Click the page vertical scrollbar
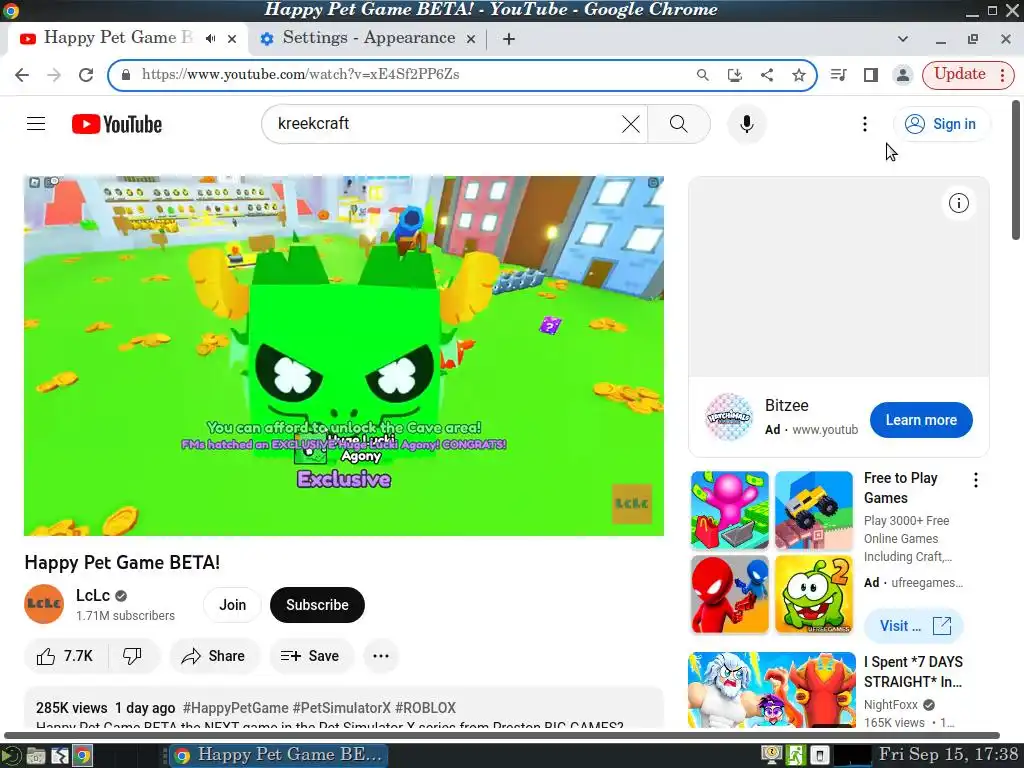The width and height of the screenshot is (1024, 768). tap(1016, 170)
